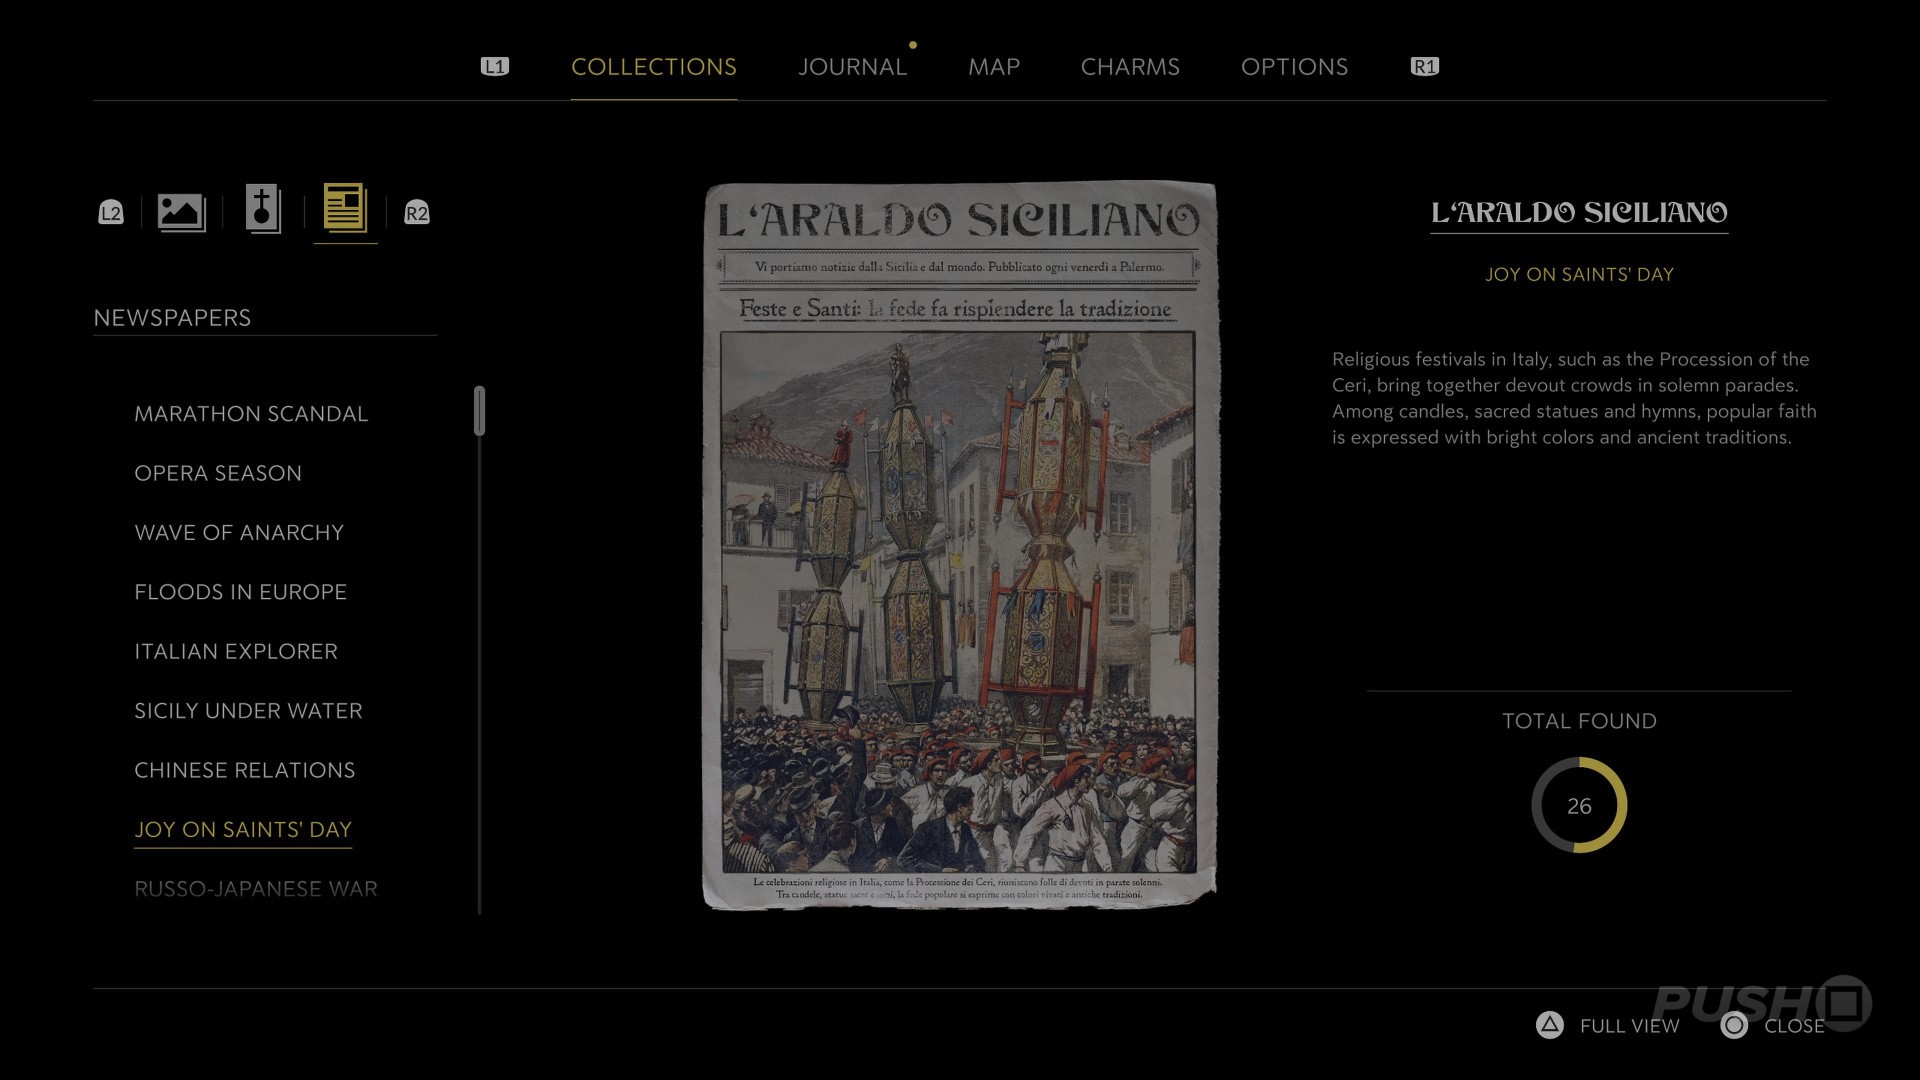Image resolution: width=1920 pixels, height=1080 pixels.
Task: Select the saint card collection icon
Action: [x=263, y=210]
